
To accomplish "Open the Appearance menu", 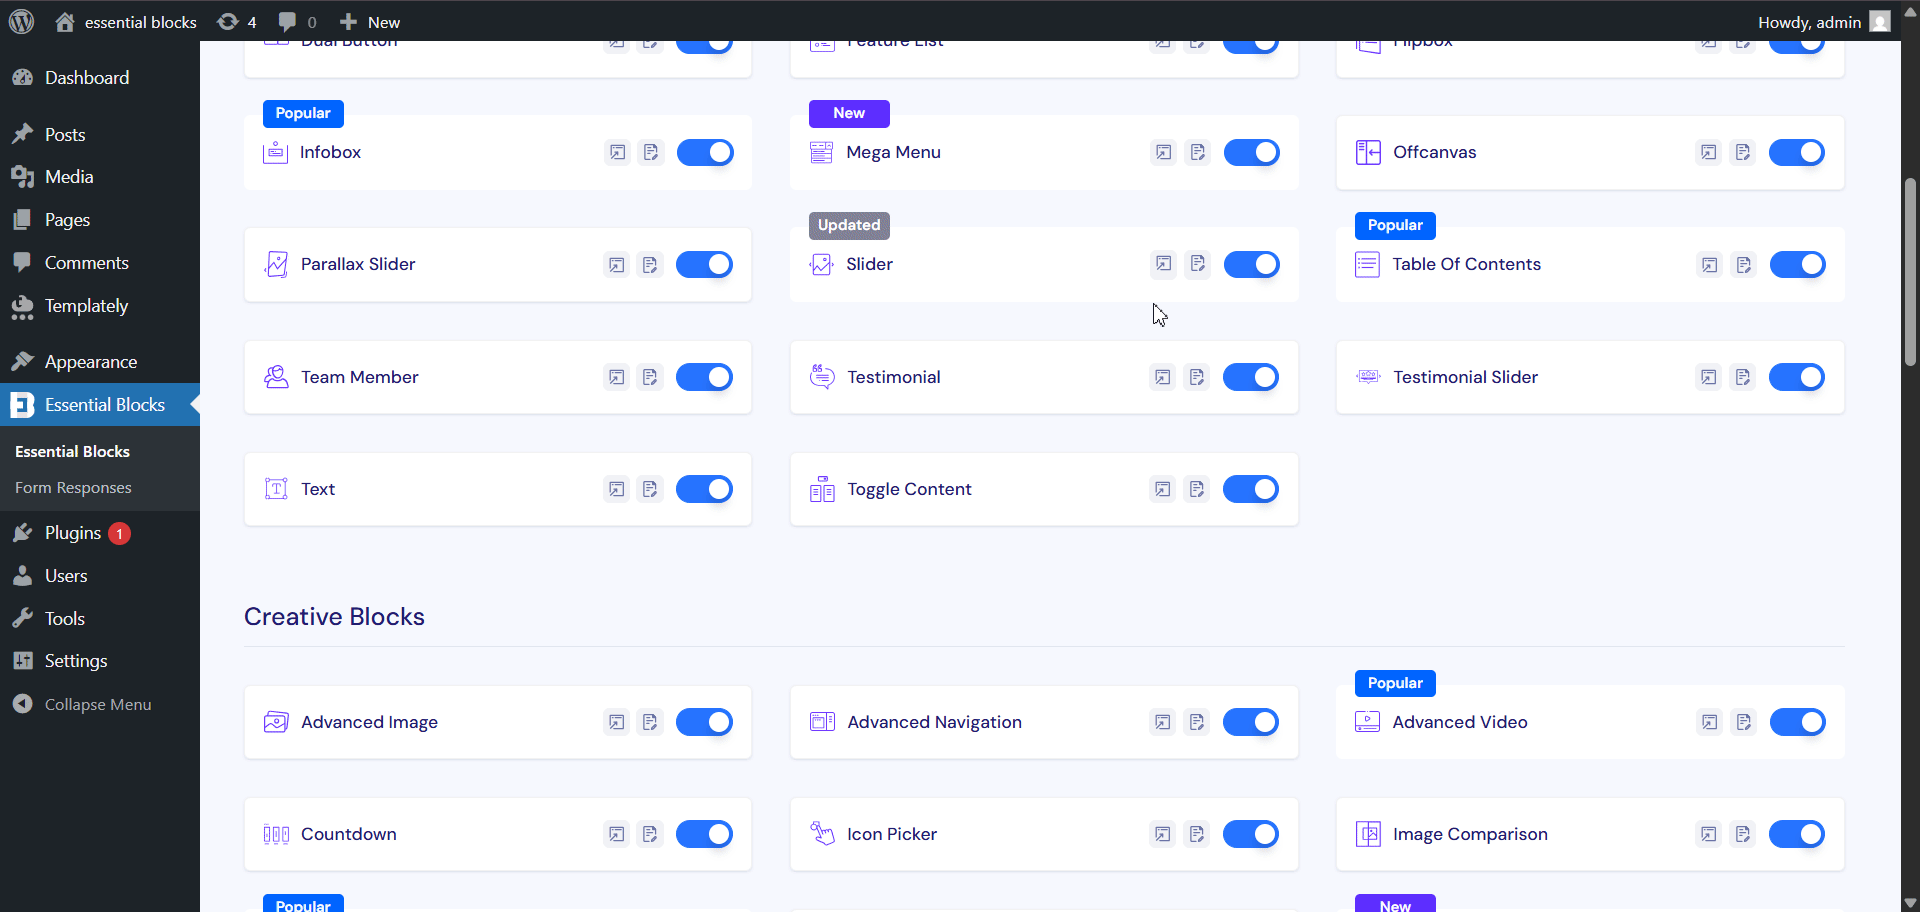I will click(x=91, y=361).
